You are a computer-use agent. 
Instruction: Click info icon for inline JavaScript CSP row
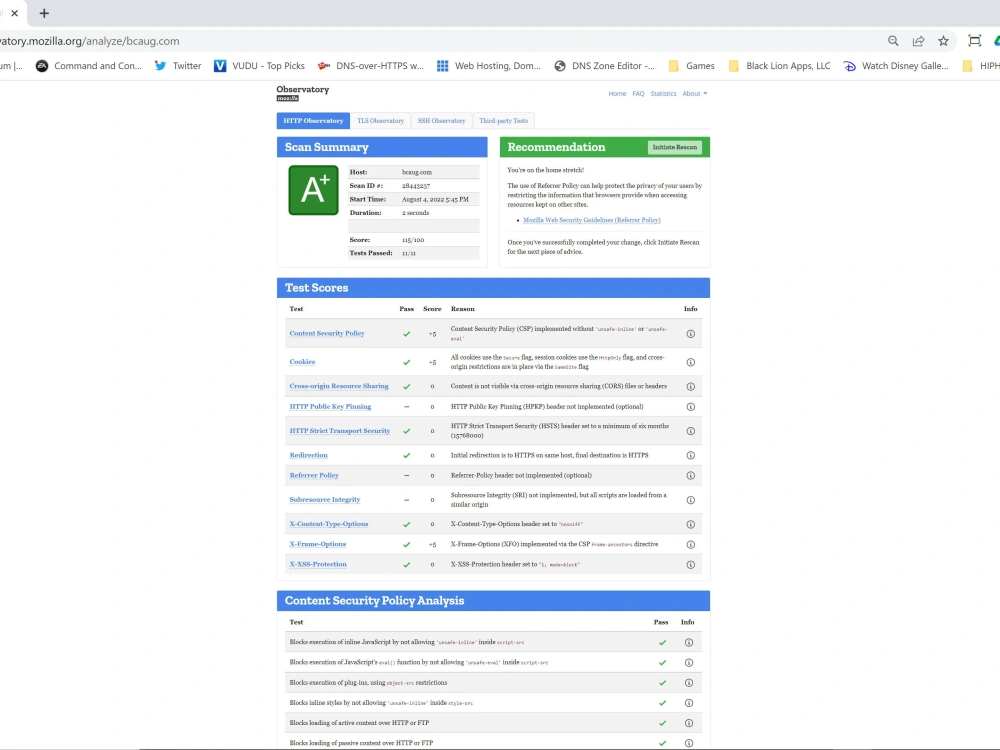point(689,643)
